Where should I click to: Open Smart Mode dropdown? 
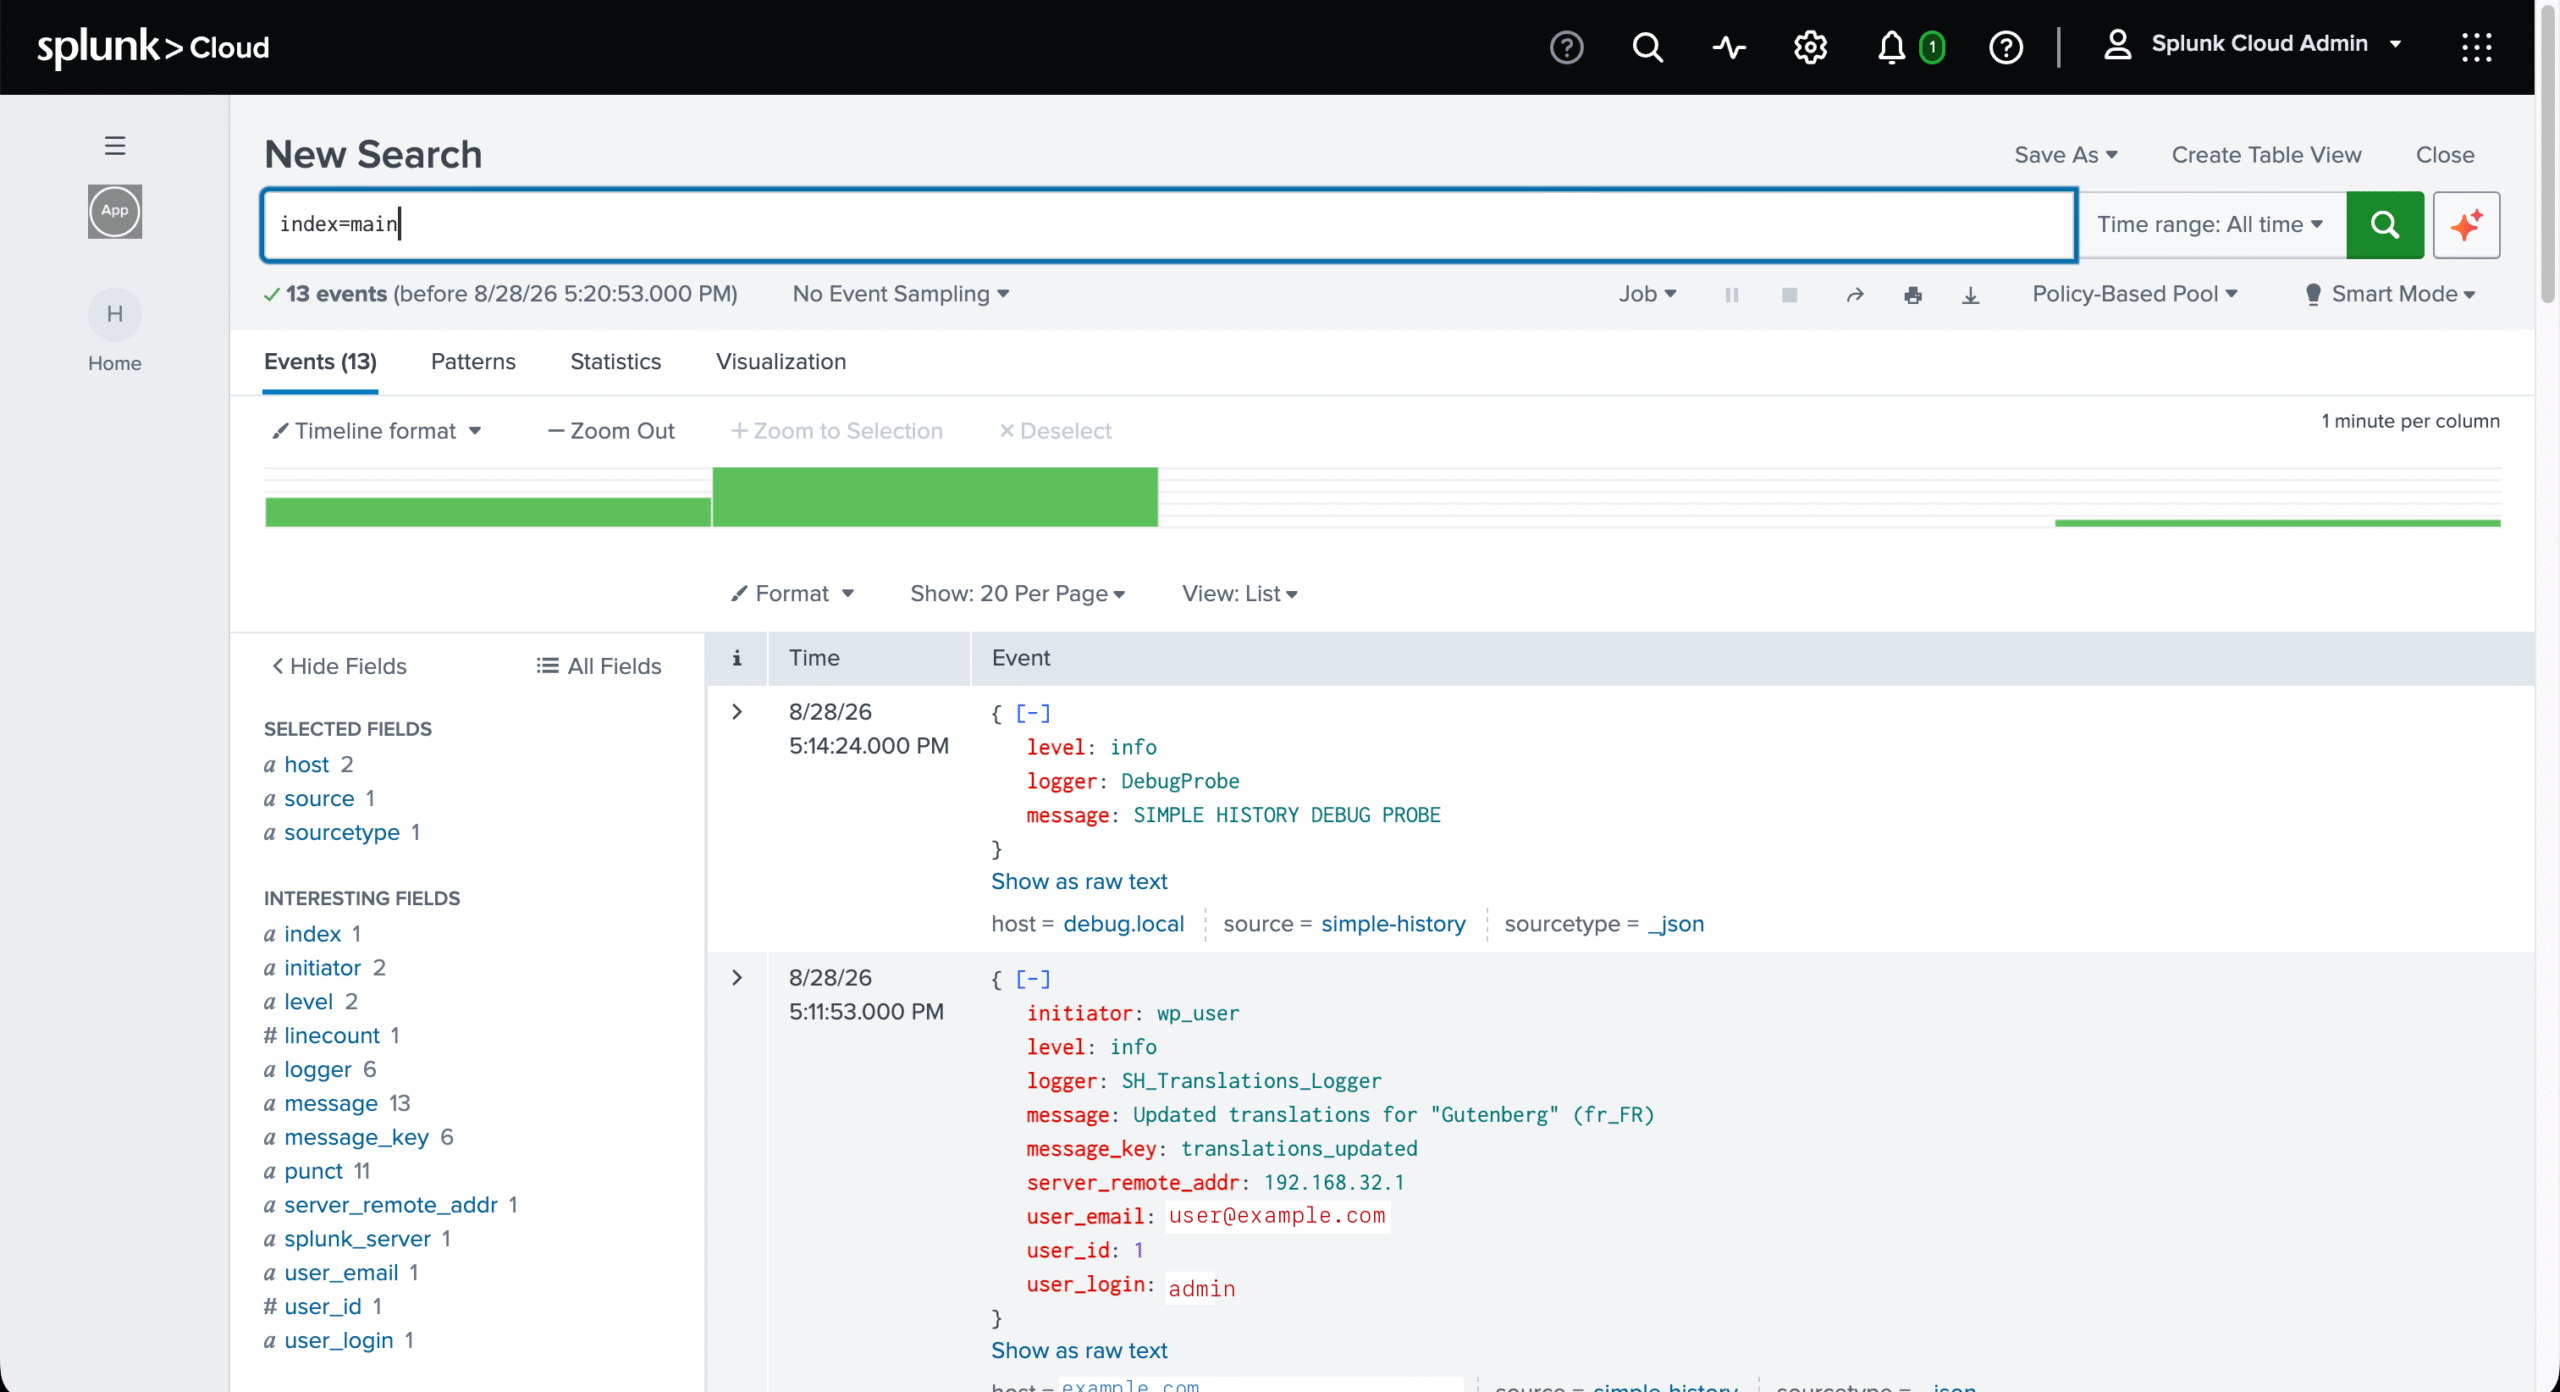tap(2390, 294)
